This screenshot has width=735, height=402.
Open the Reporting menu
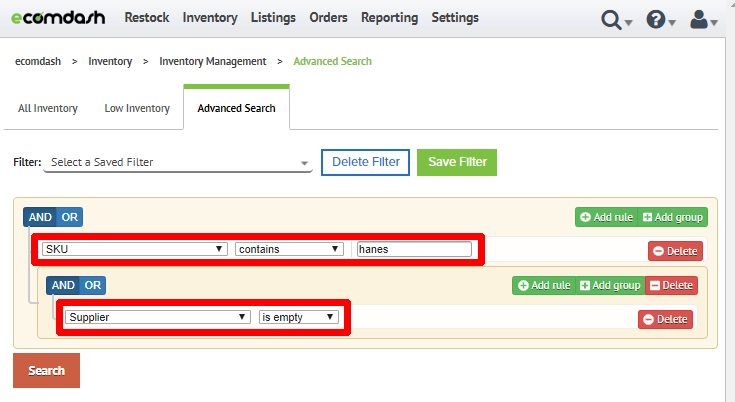(390, 18)
